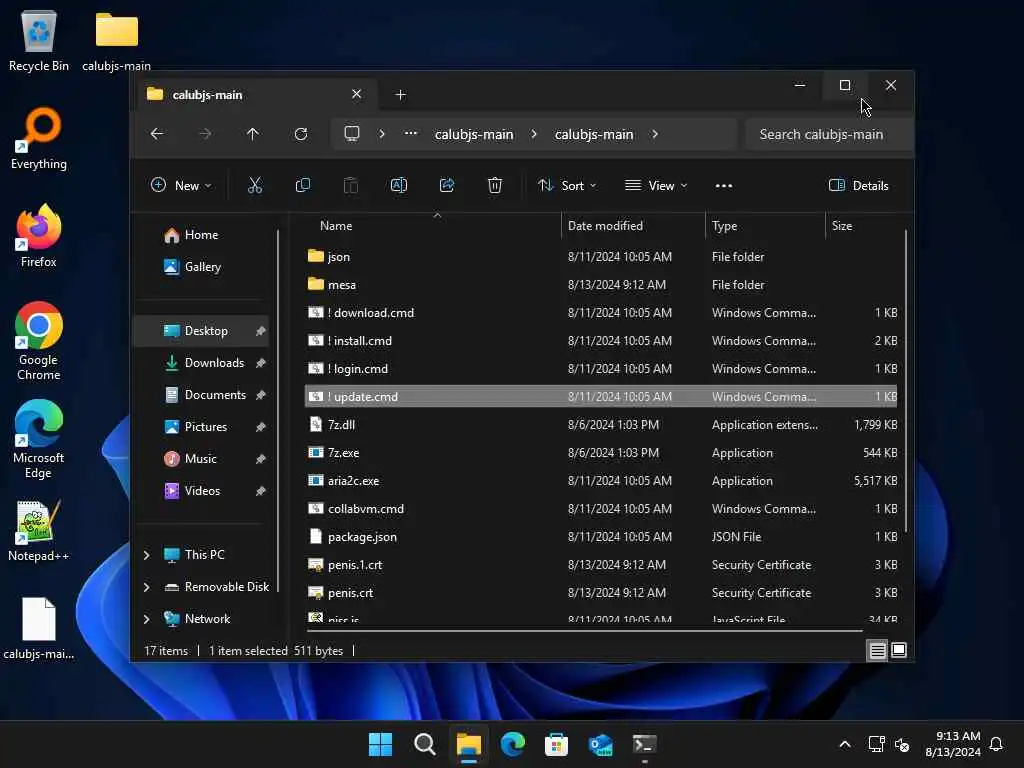Share the selected file via the toolbar icon
1024x768 pixels.
click(447, 185)
